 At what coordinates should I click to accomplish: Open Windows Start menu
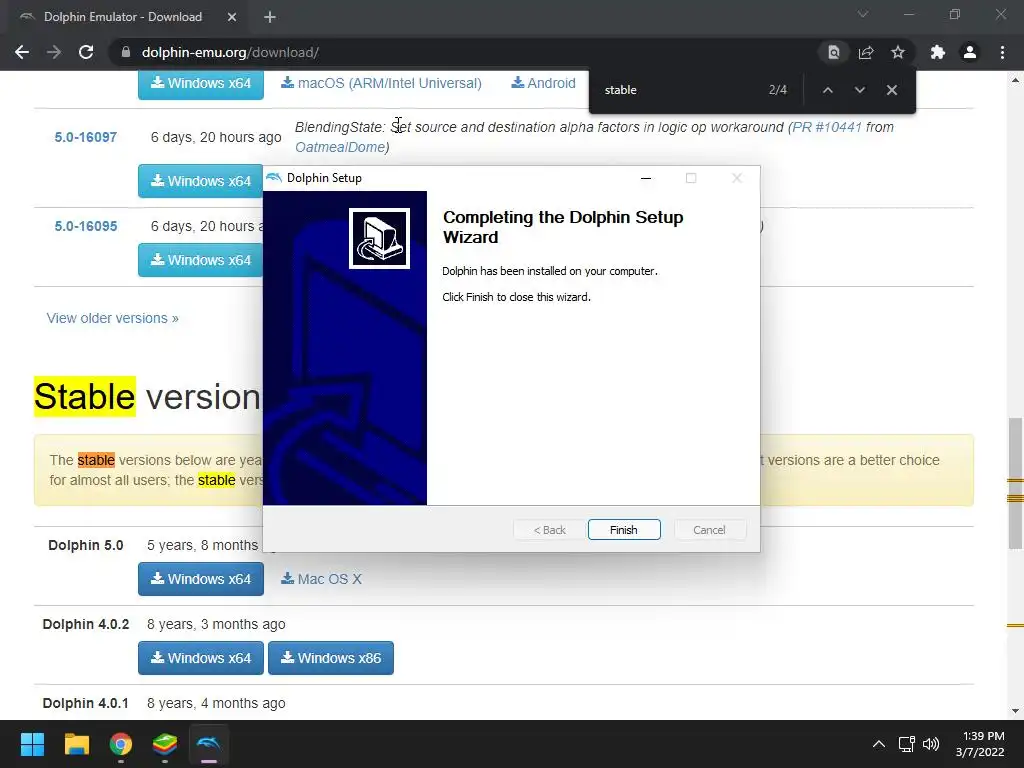(32, 744)
